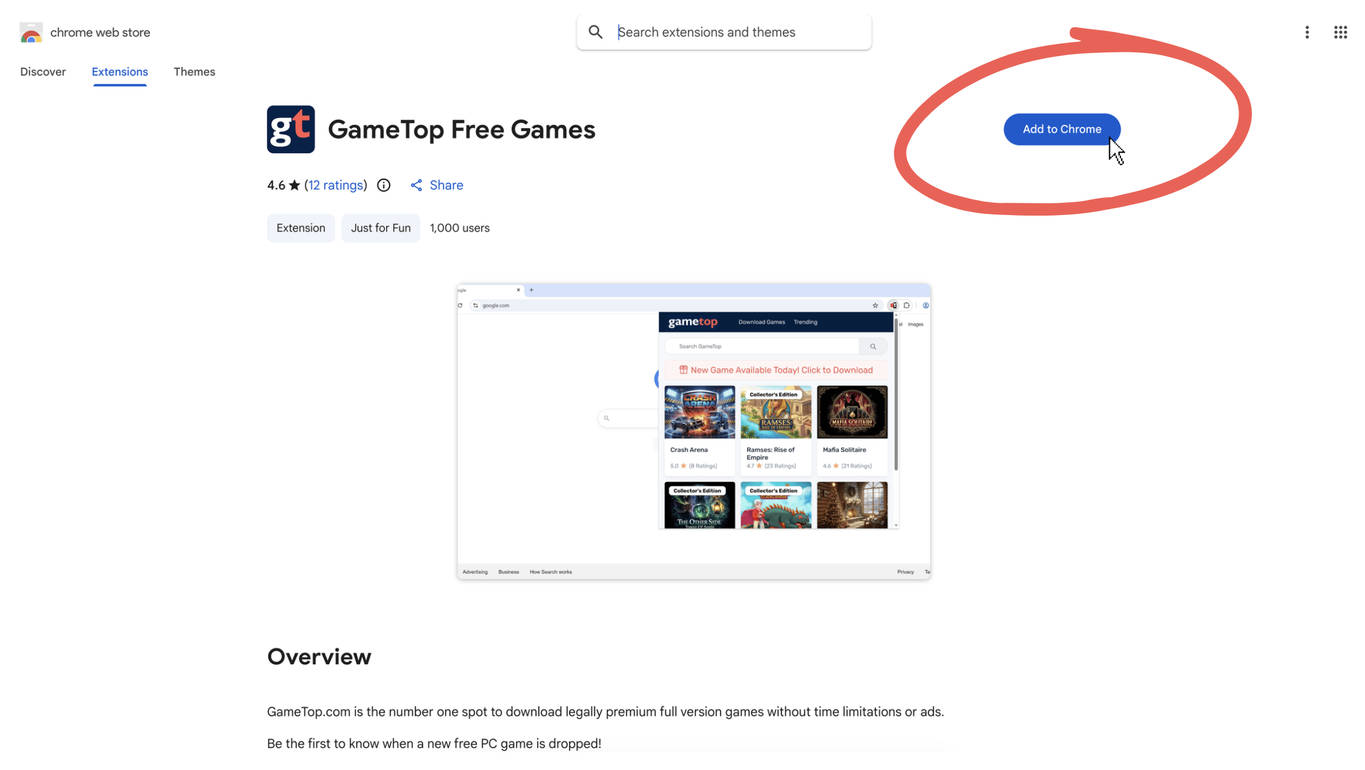Click the Share link text
The width and height of the screenshot is (1365, 770).
coord(446,185)
